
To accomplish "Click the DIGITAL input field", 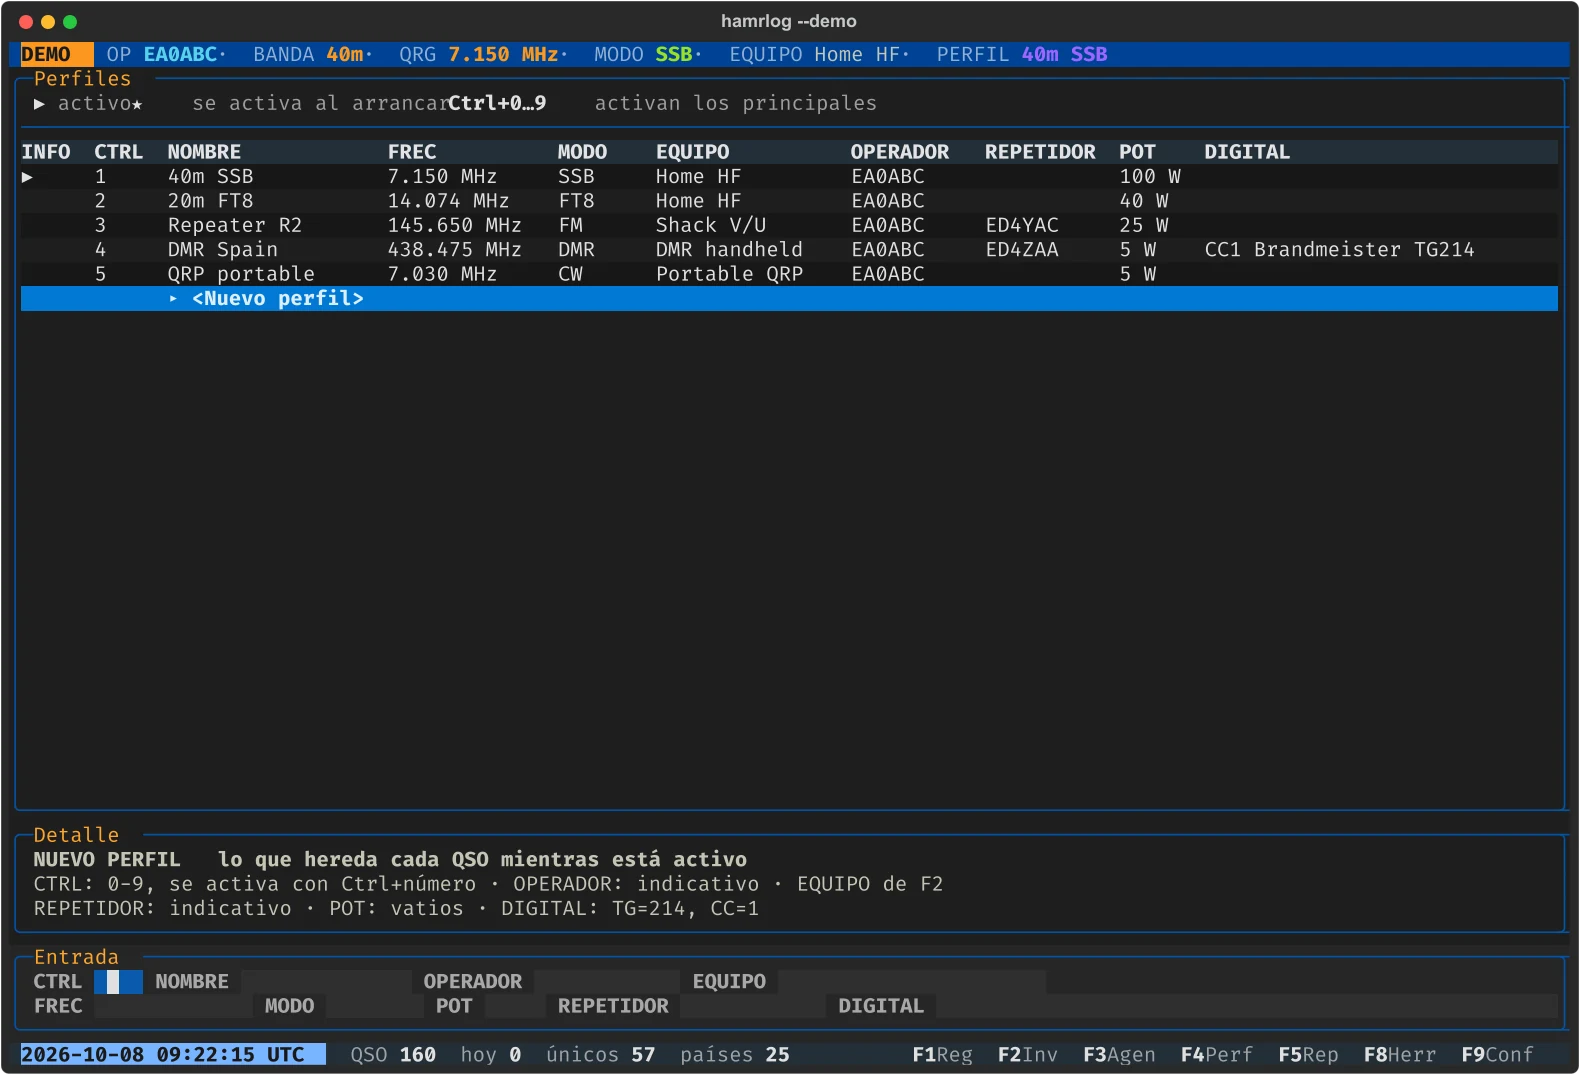I will pyautogui.click(x=1247, y=1006).
